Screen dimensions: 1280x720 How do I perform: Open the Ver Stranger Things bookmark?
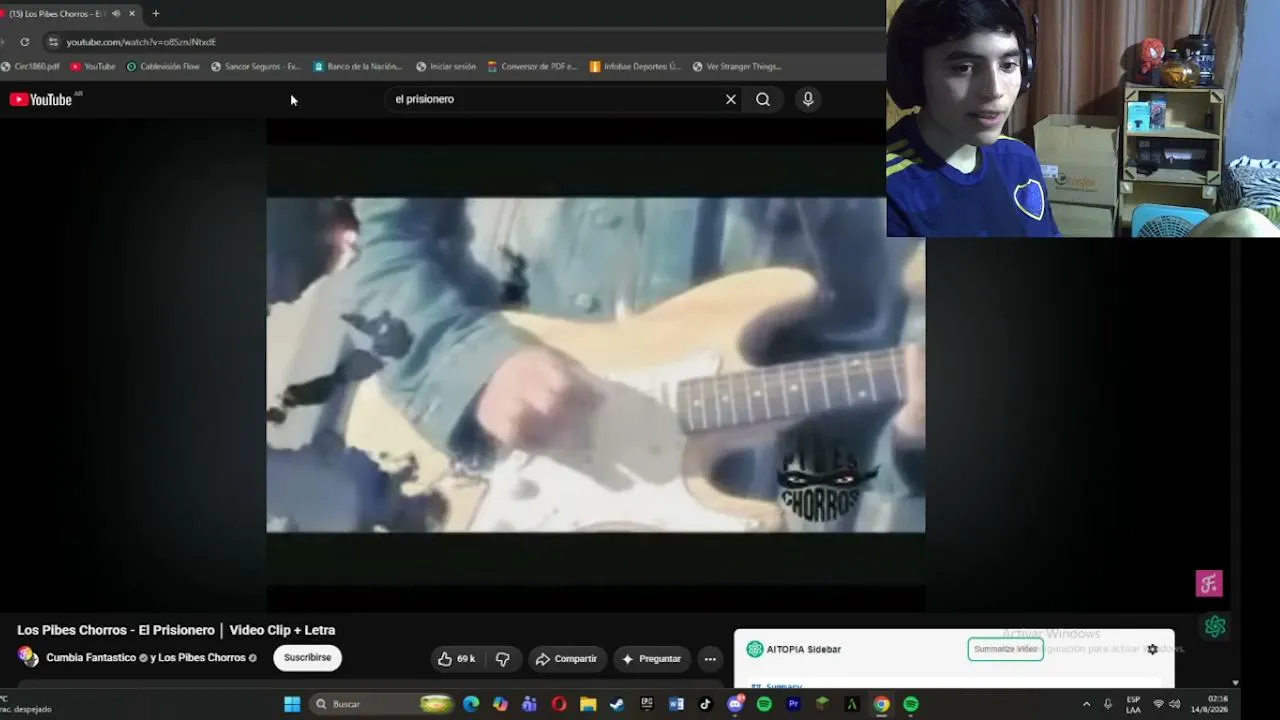click(737, 67)
